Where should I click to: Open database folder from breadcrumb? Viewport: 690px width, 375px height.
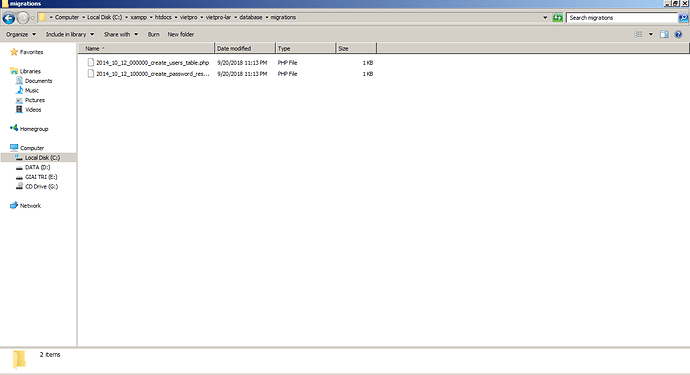coord(251,18)
